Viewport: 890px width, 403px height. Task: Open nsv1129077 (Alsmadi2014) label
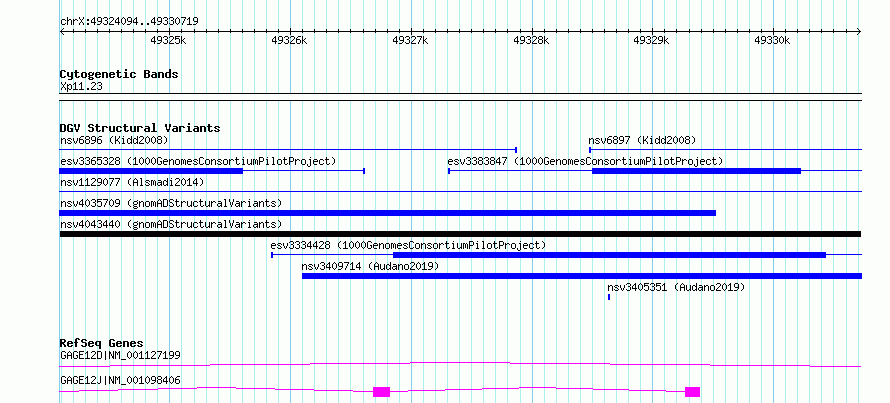(132, 182)
